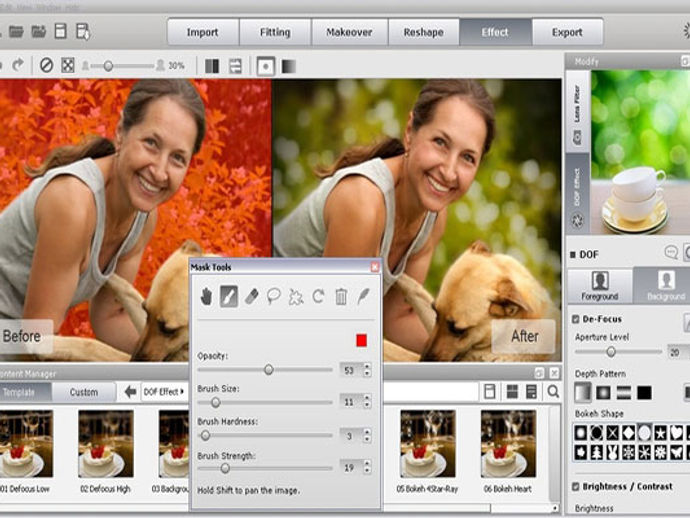Select the puzzle-piece auto mask tool
Image resolution: width=690 pixels, height=518 pixels.
click(296, 297)
